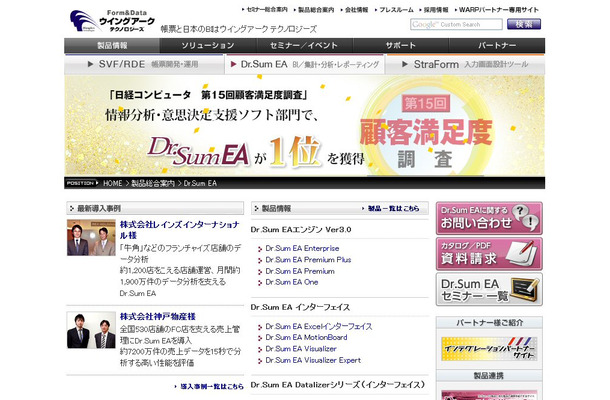Open the 株式会社神戸物産様 case link
Viewport: 610px width, 400px height.
coord(158,316)
